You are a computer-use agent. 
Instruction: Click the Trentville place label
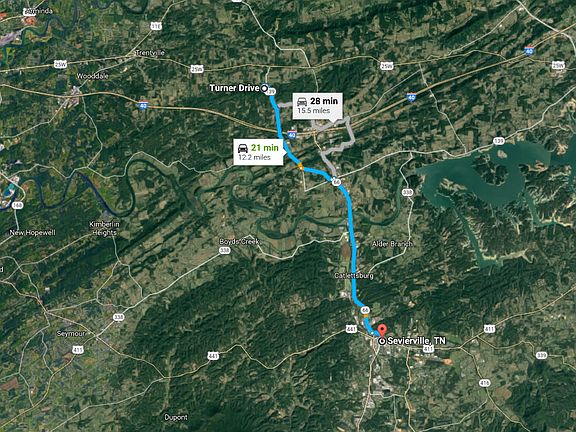pyautogui.click(x=150, y=53)
